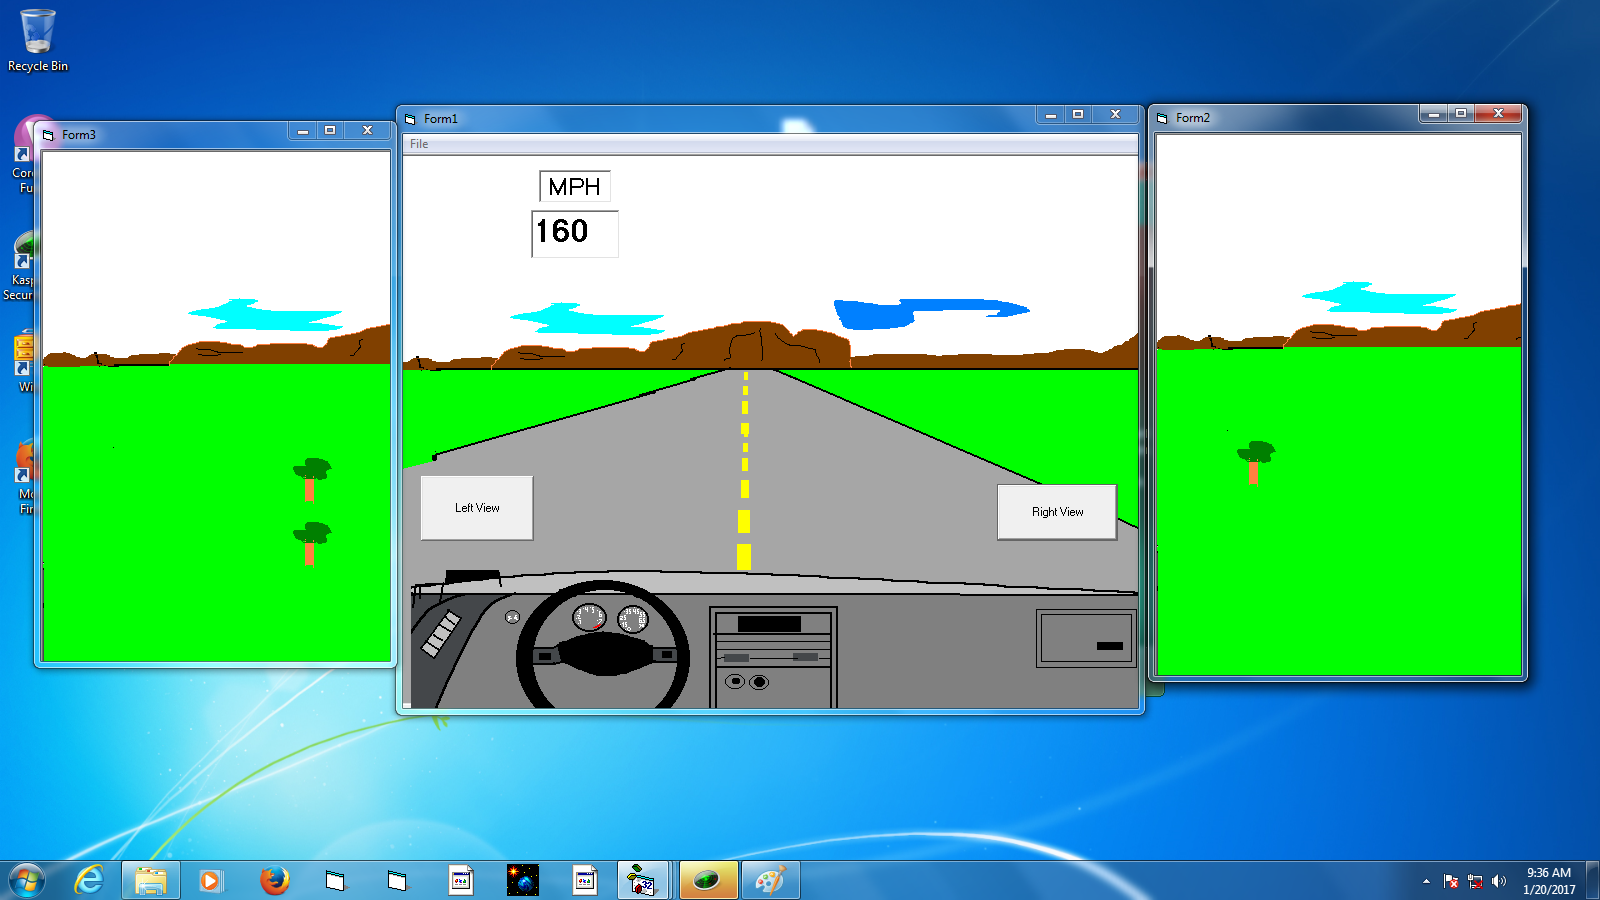Close the Form2 window

[x=1498, y=114]
